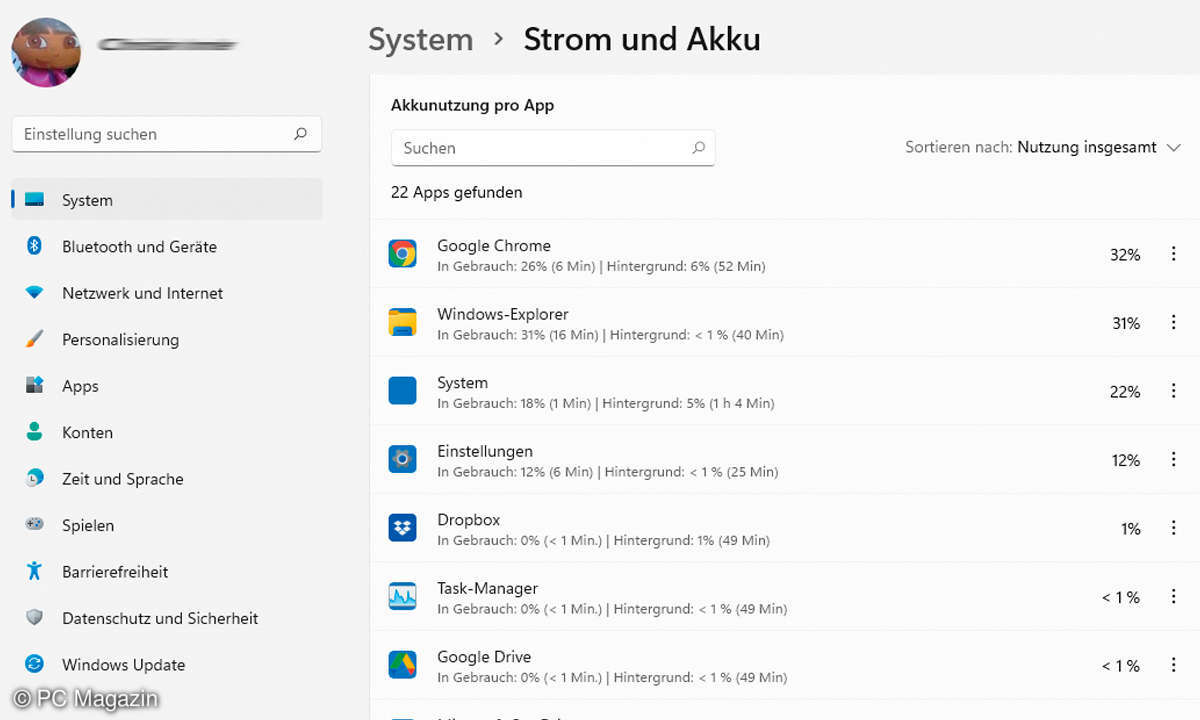Focus the Einstellung suchen search field

(167, 134)
